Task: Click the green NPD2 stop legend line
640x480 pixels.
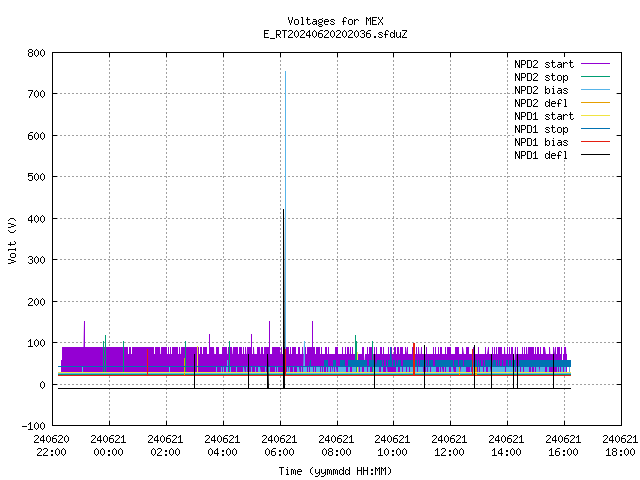Action: pos(595,76)
